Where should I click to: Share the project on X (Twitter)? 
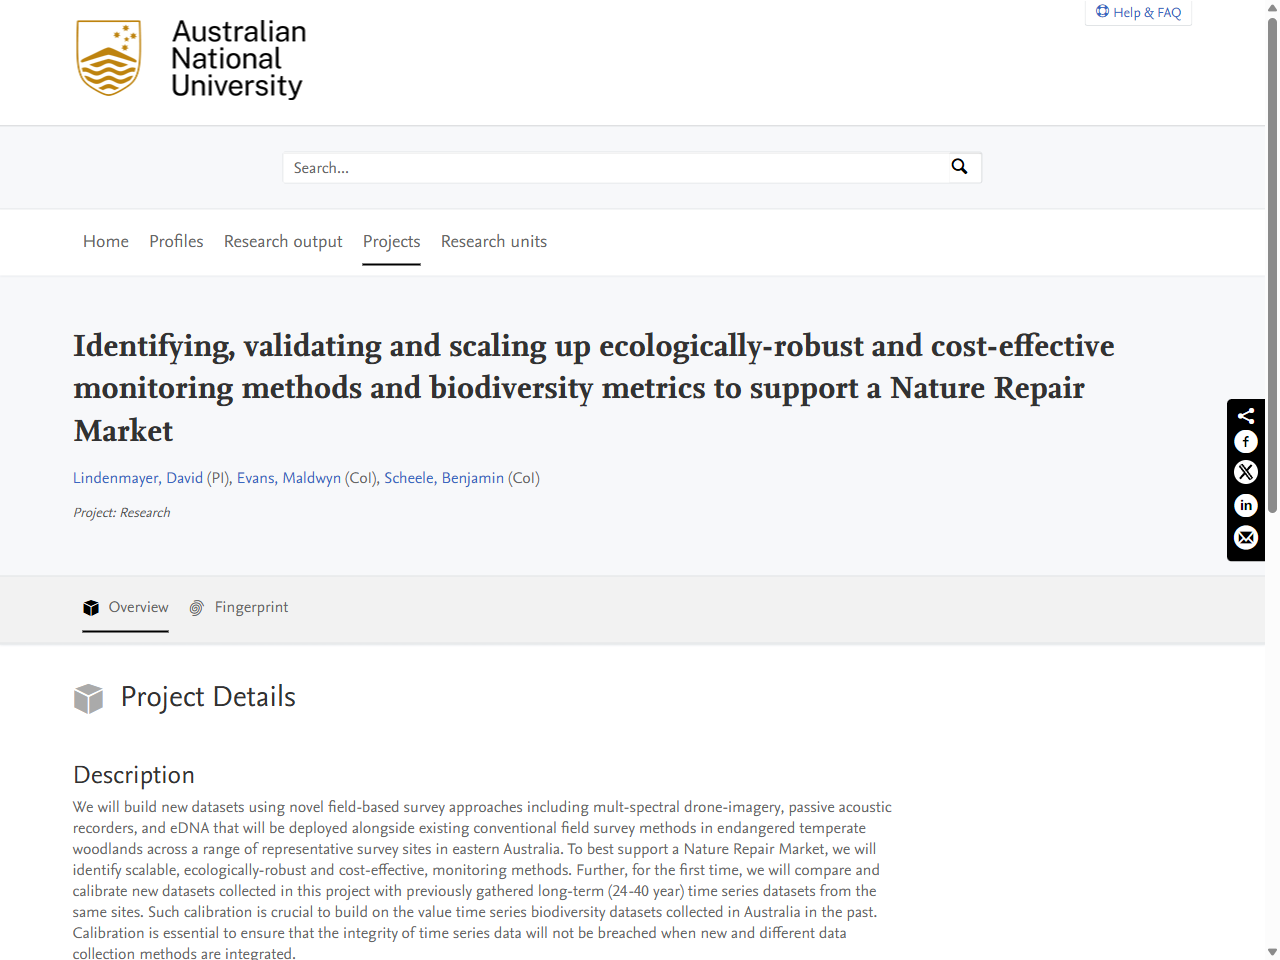[x=1246, y=472]
